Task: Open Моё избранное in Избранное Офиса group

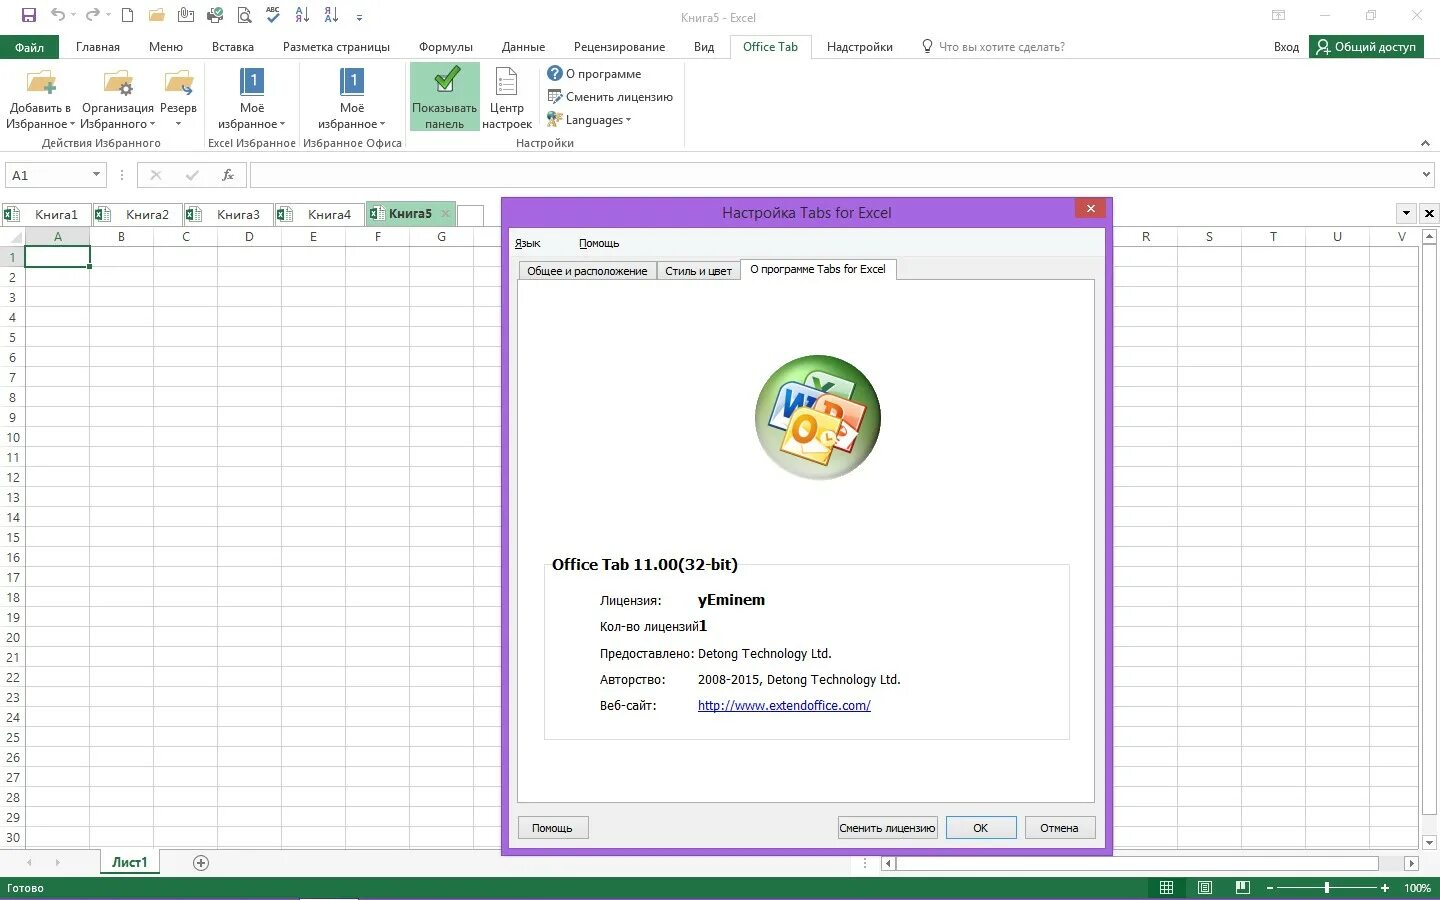Action: click(x=352, y=99)
